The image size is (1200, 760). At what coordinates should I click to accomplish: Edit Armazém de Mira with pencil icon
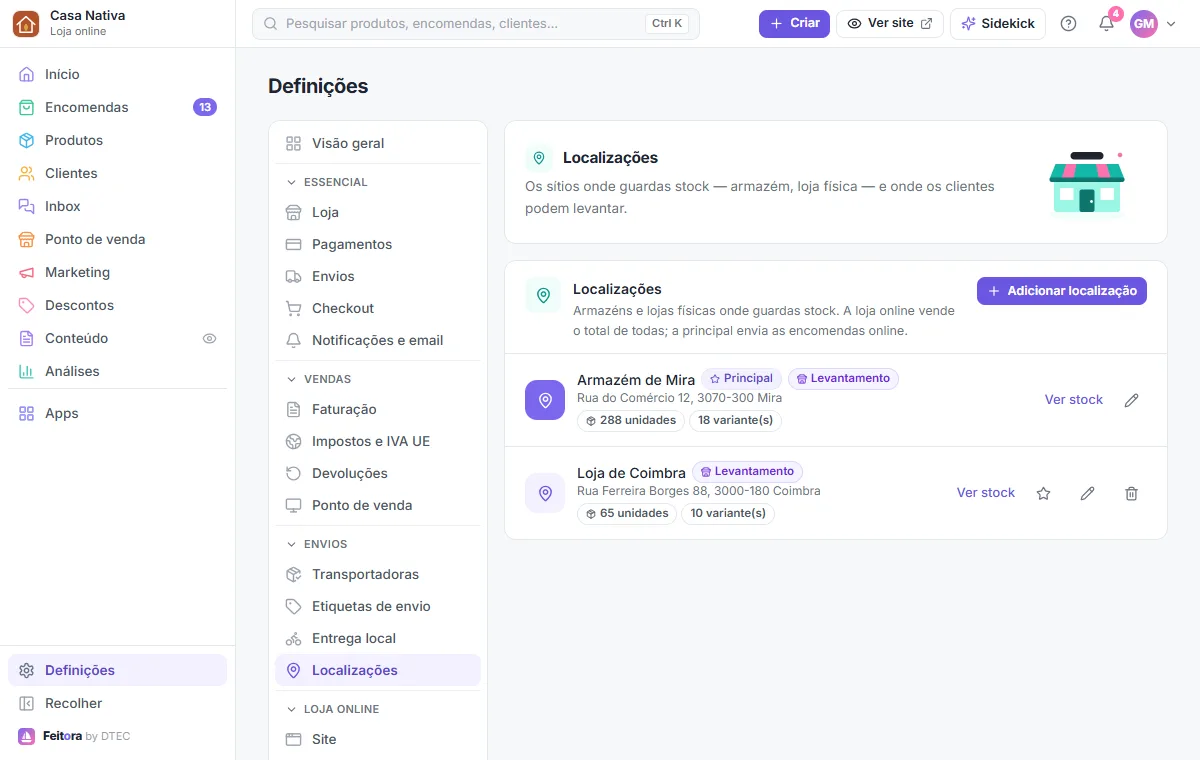[x=1131, y=400]
